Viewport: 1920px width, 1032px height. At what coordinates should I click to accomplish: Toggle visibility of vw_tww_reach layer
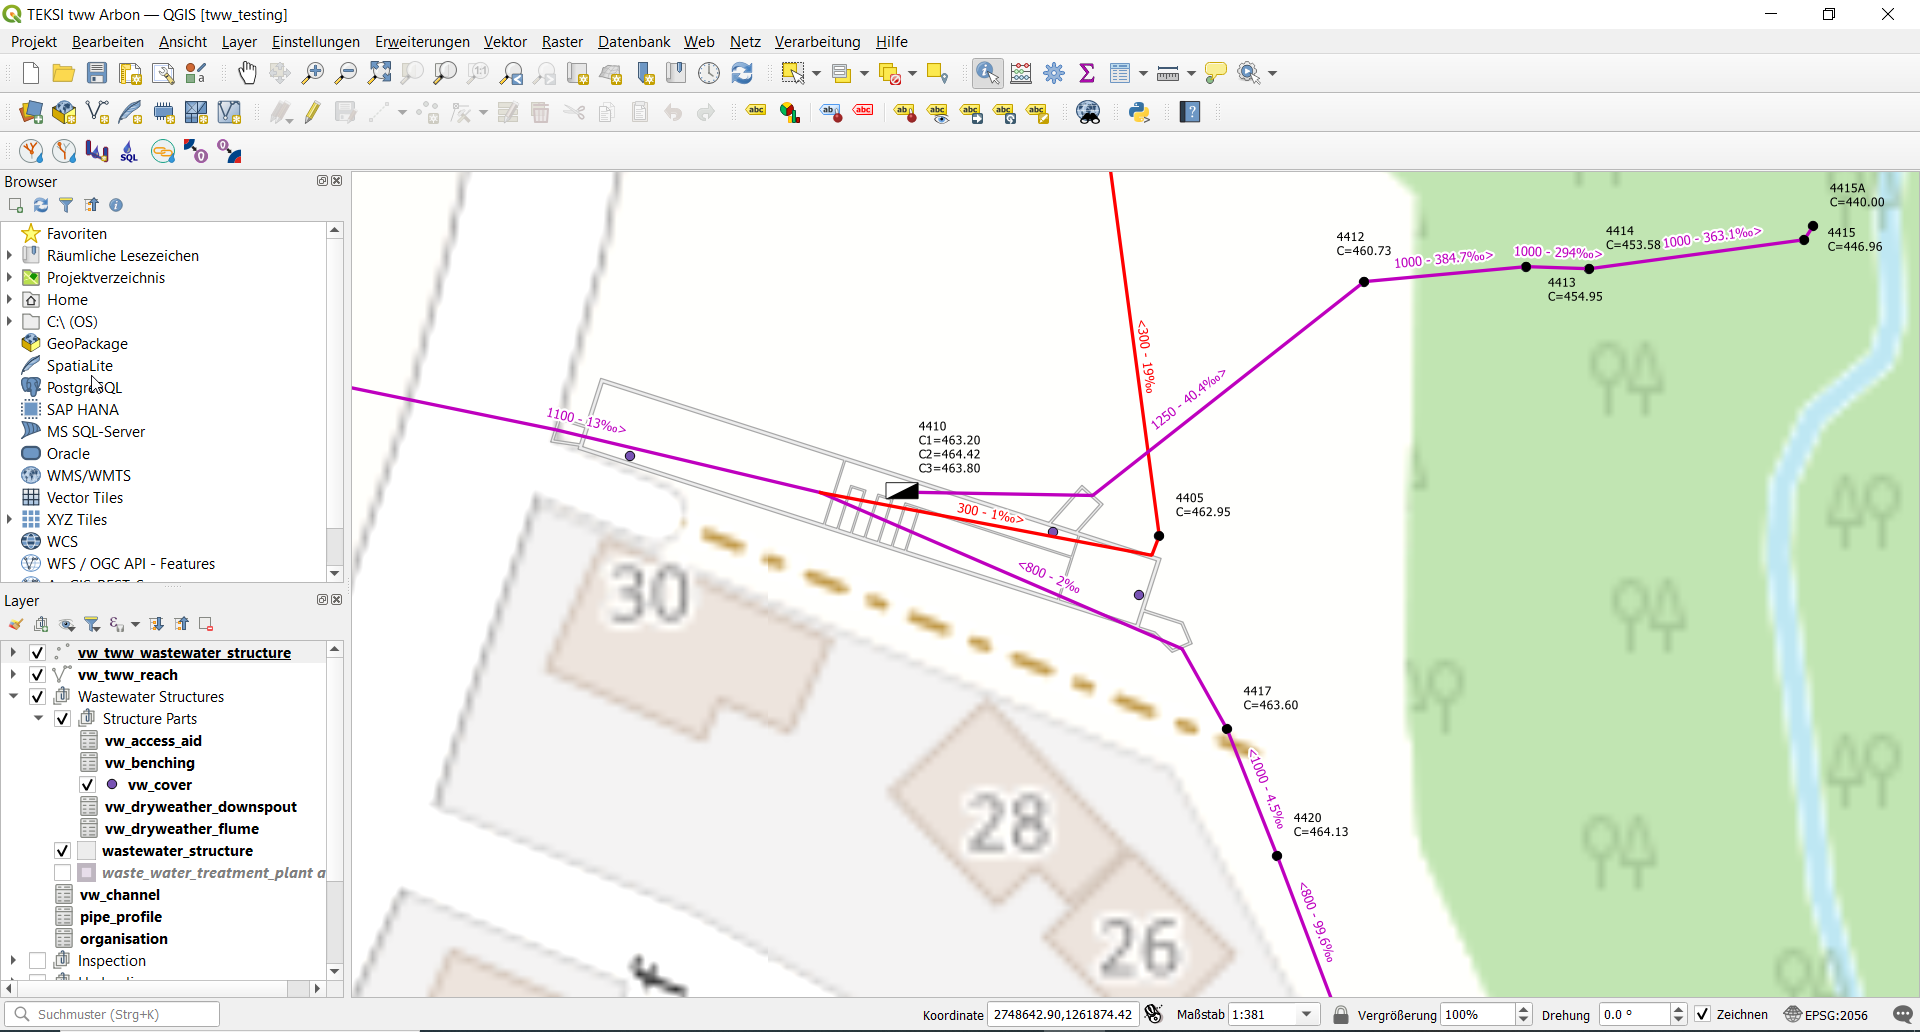tap(37, 675)
